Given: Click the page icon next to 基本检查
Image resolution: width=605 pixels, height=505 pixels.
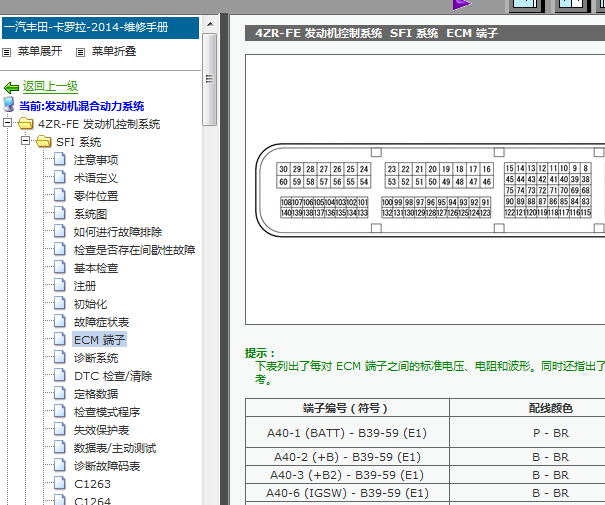Looking at the screenshot, I should coord(60,267).
